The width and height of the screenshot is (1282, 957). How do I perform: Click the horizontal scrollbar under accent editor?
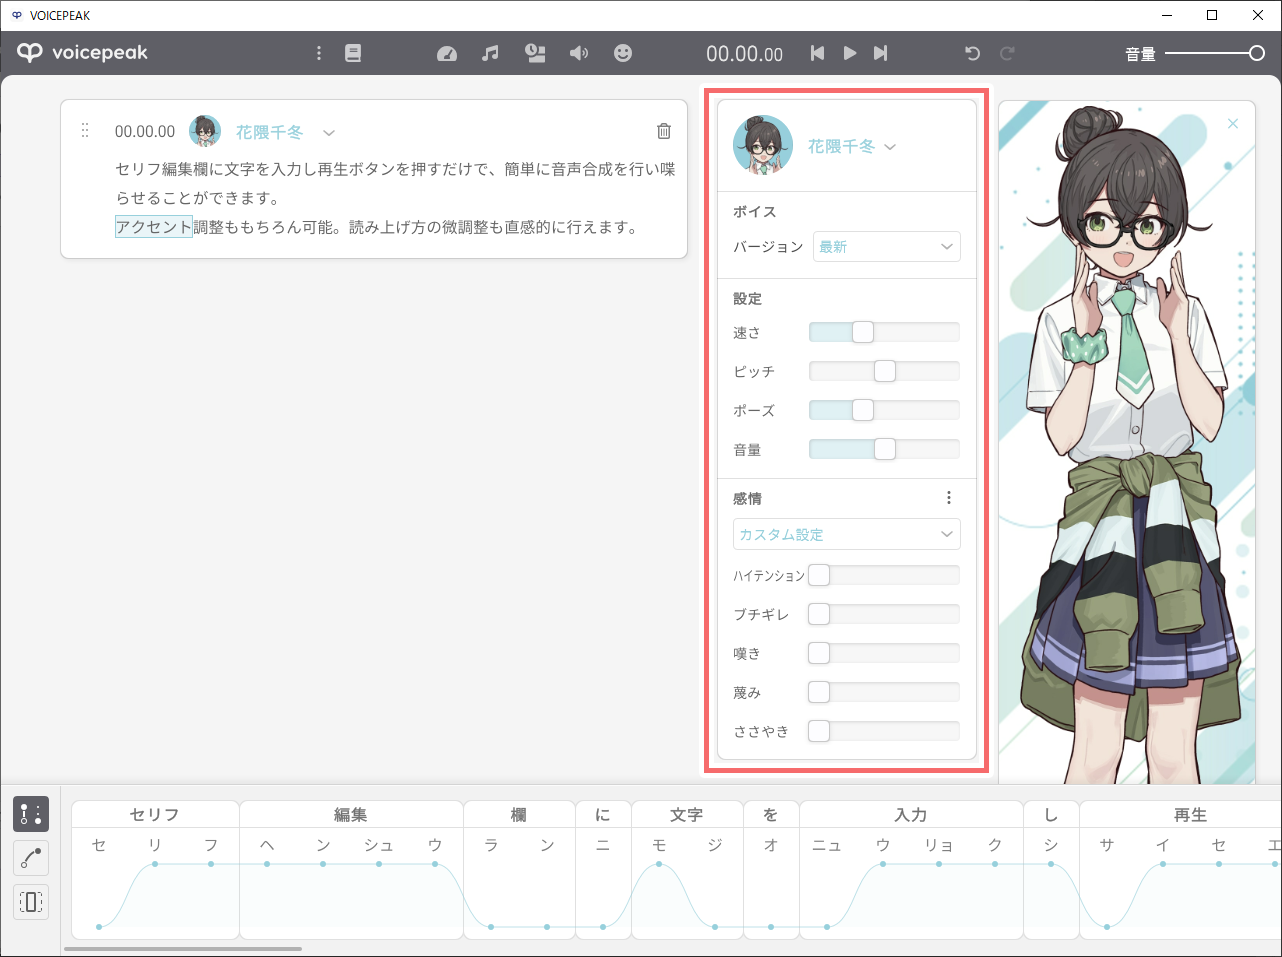(x=183, y=948)
